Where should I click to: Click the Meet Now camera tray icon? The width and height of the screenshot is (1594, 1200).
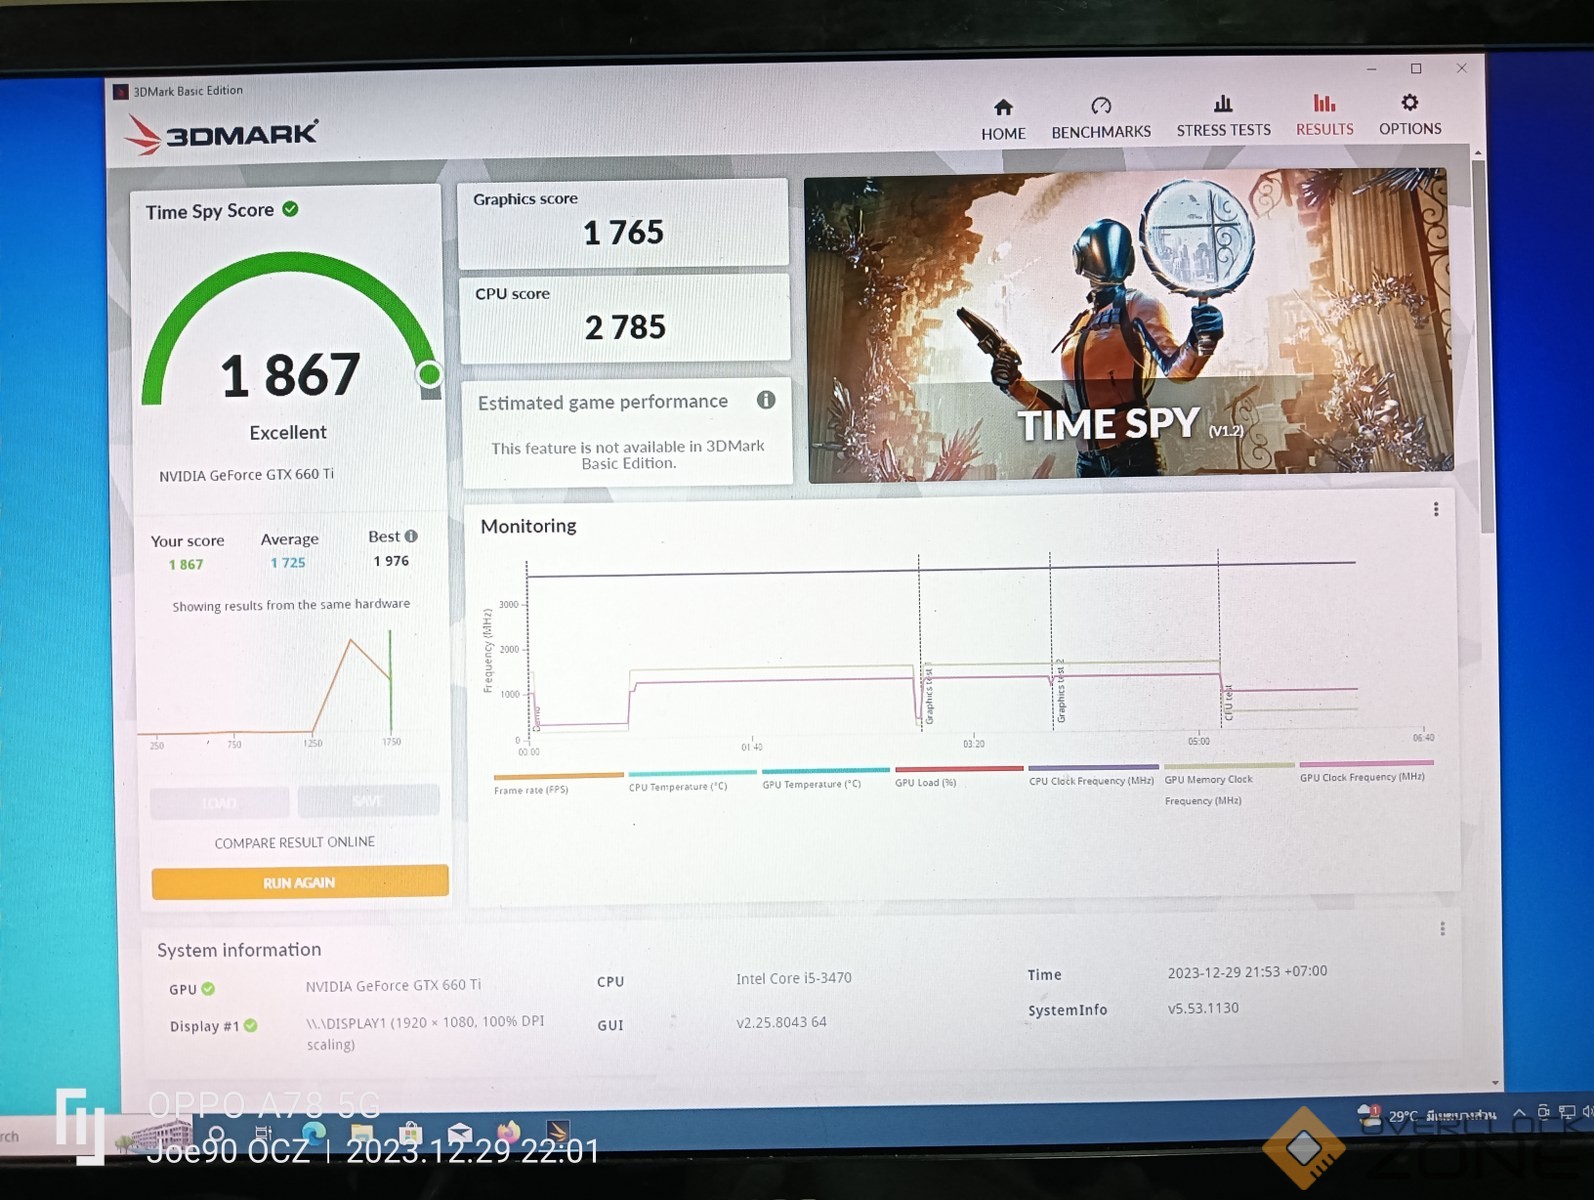point(1544,1112)
